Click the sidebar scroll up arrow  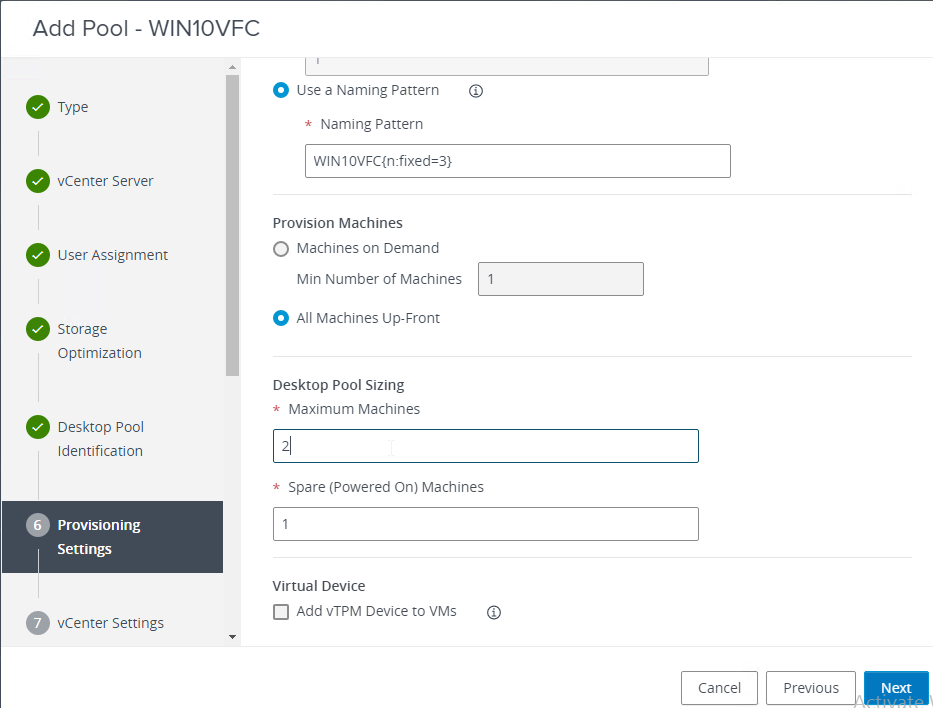(232, 67)
